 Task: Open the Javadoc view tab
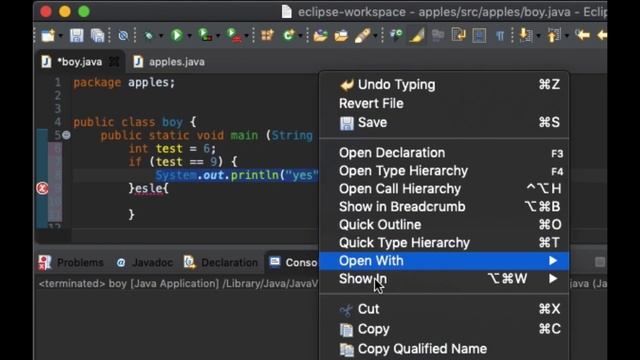coord(144,263)
